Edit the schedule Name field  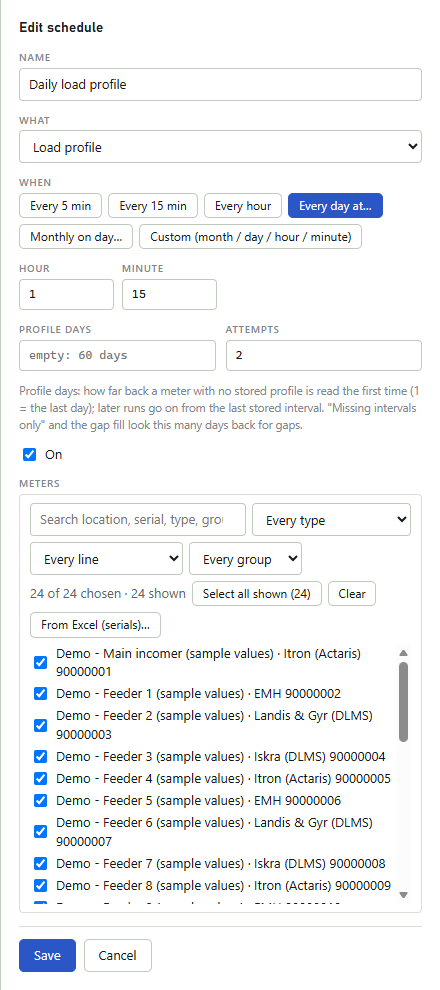220,85
